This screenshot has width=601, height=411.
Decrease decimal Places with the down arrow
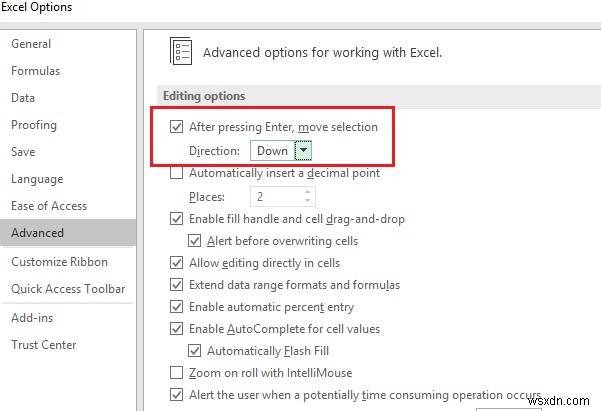click(x=308, y=201)
